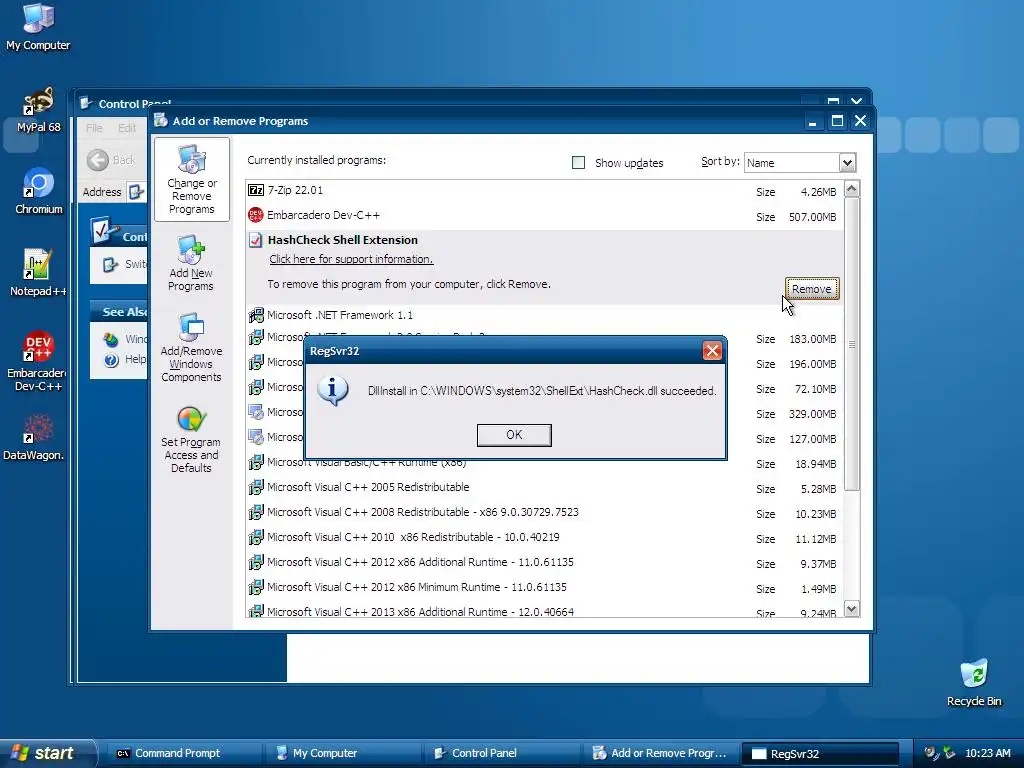Select the 507.00MB size text
The height and width of the screenshot is (768, 1024).
click(812, 217)
